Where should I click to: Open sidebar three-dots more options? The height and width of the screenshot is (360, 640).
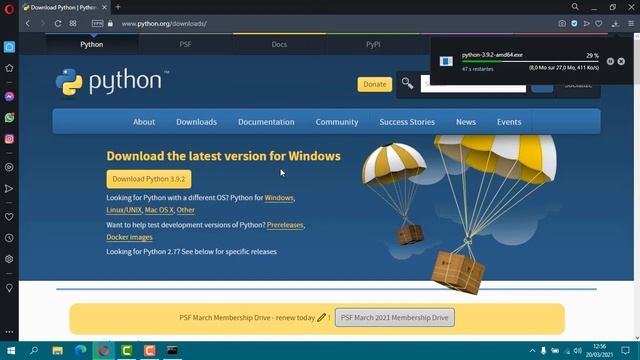click(x=9, y=332)
